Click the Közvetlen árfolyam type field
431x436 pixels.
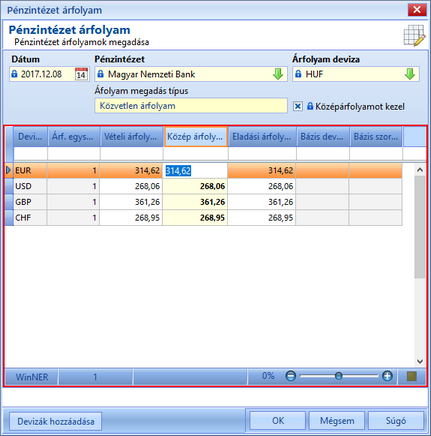pos(191,106)
